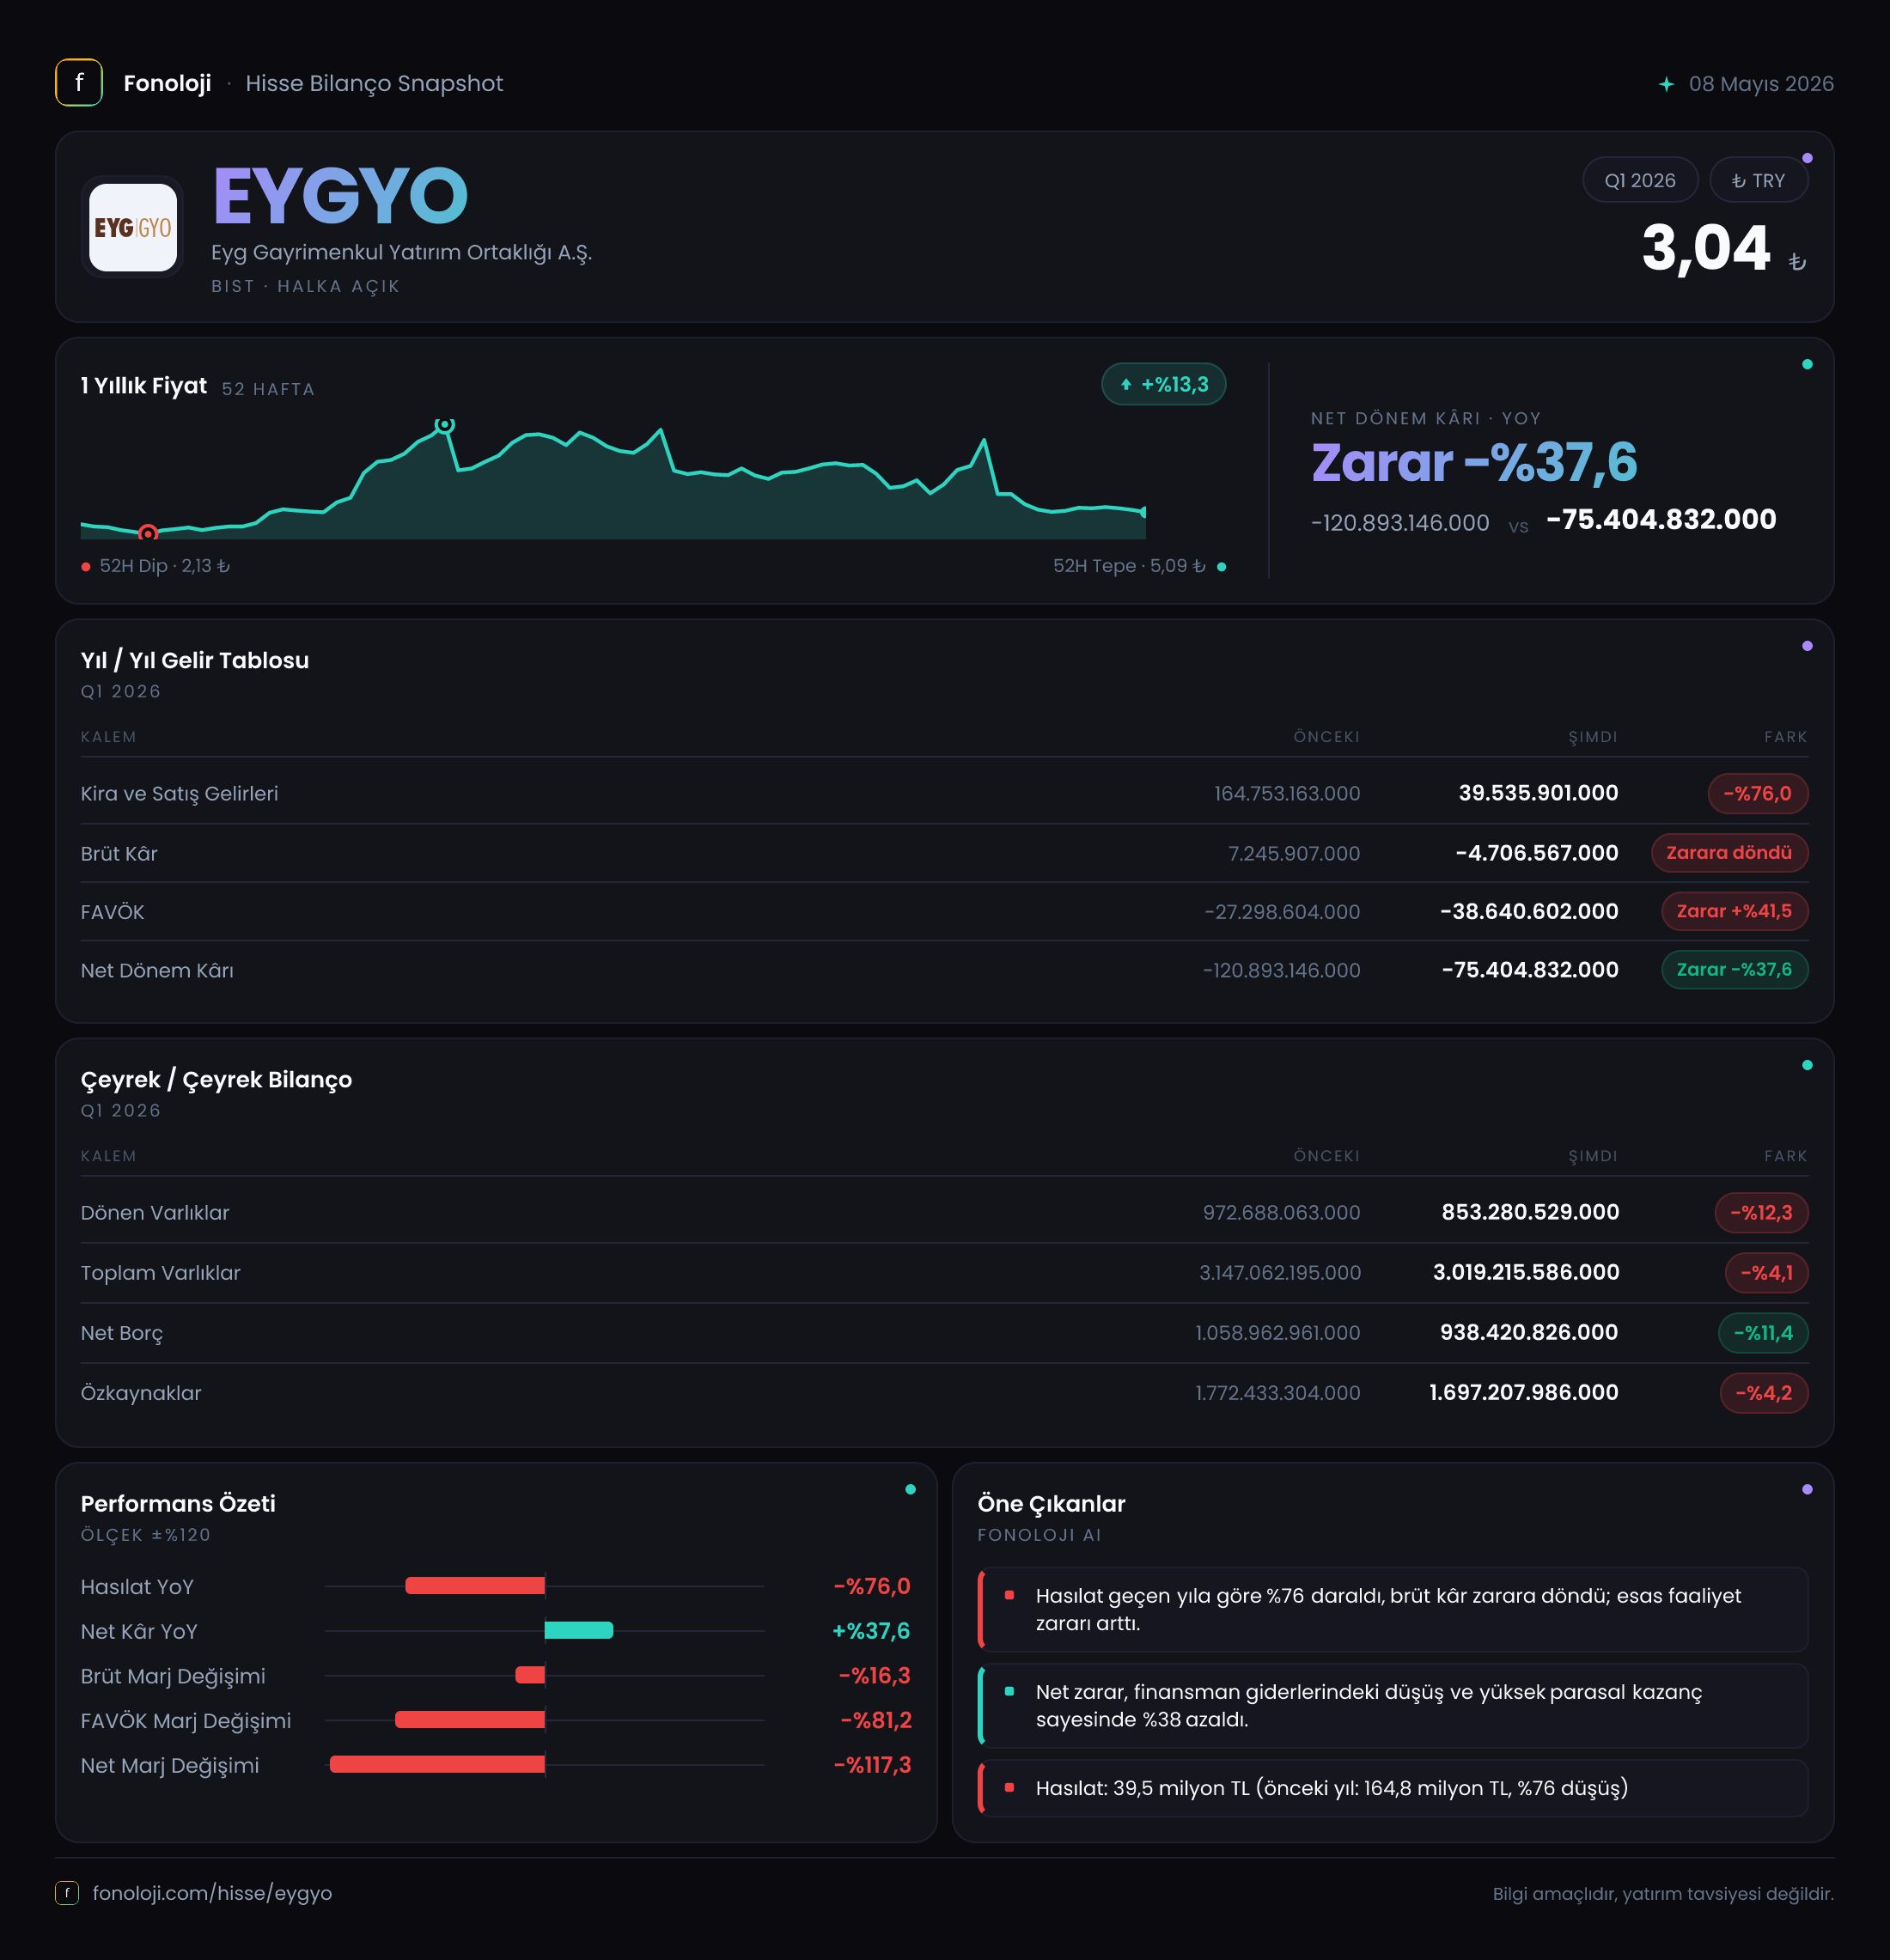Click '52H Tepe · 5,09 ₺' label
The width and height of the screenshot is (1890, 1960).
tap(1129, 567)
